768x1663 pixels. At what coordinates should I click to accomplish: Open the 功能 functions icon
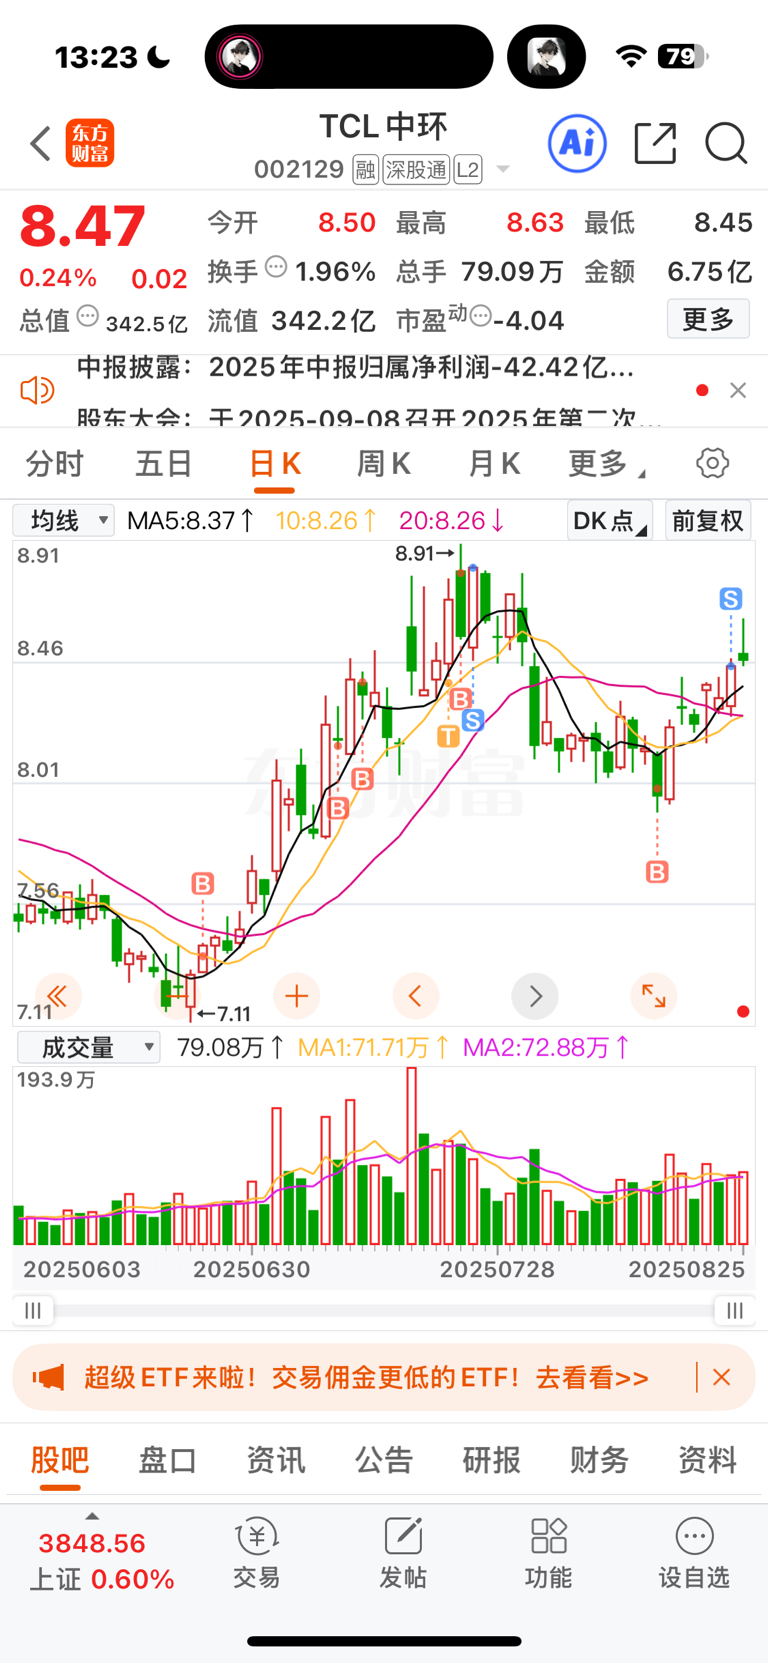pos(549,1553)
